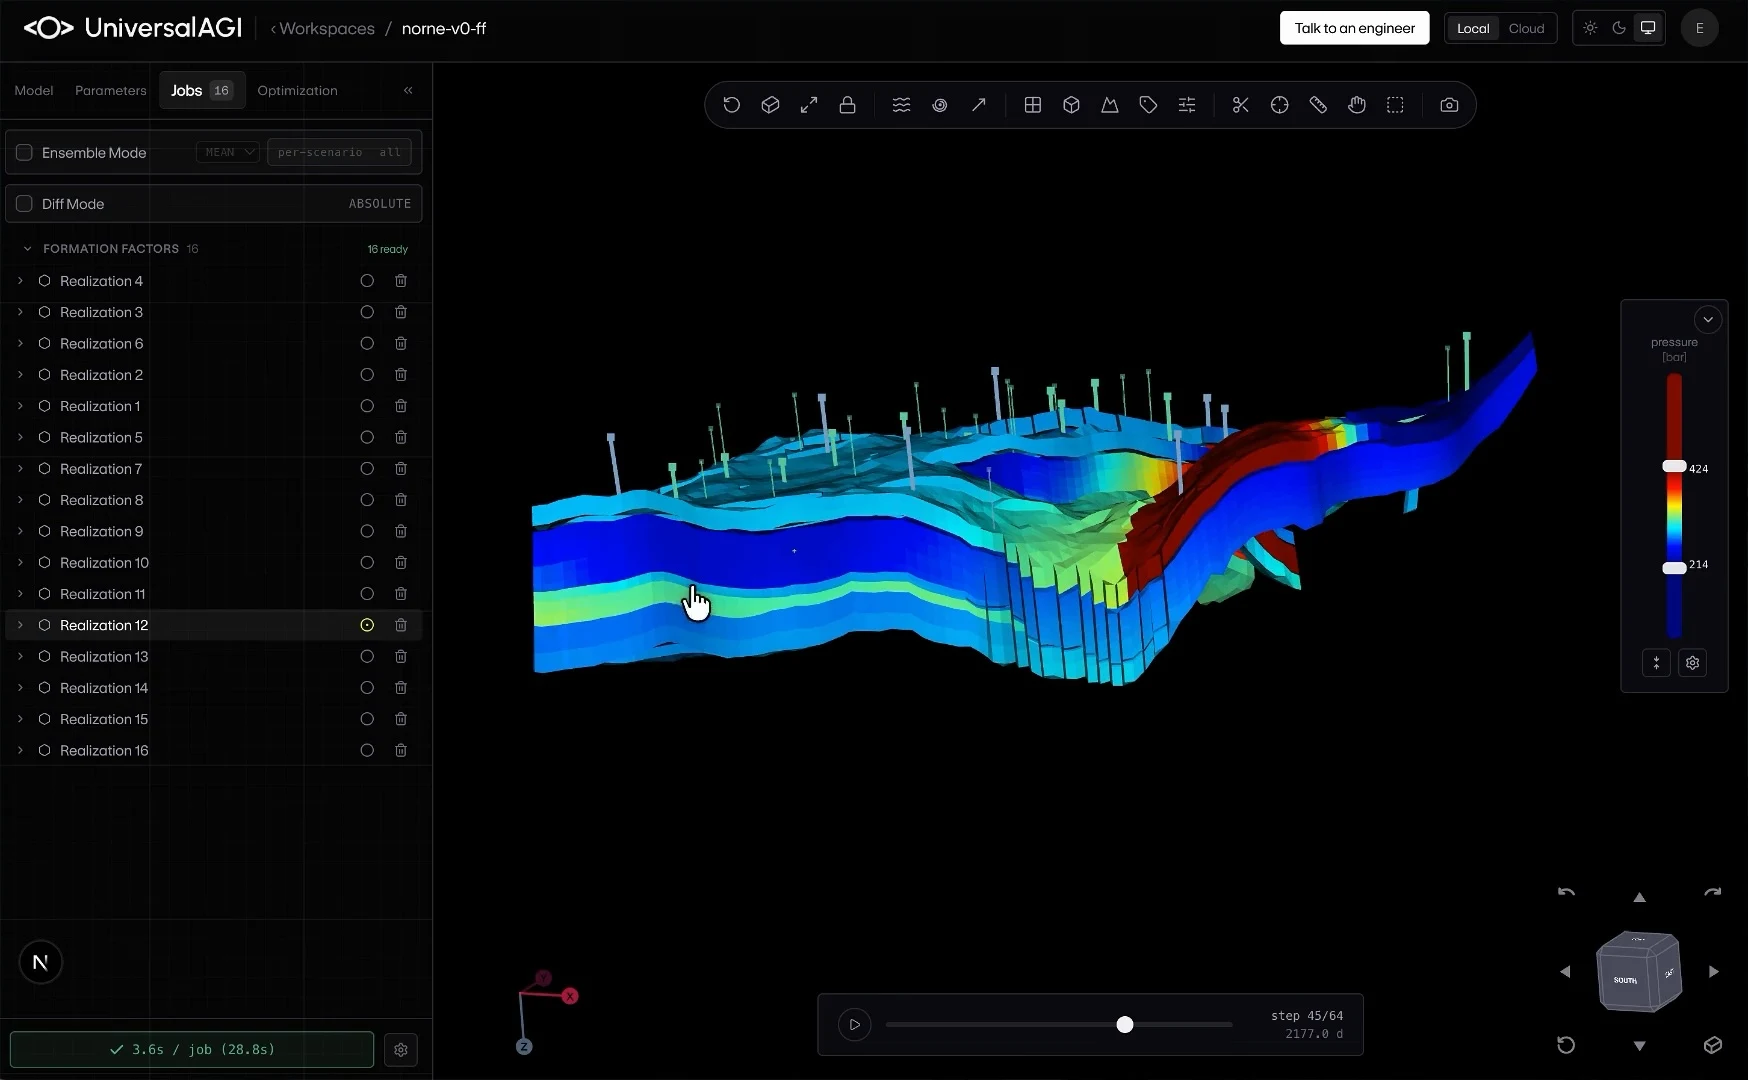This screenshot has height=1080, width=1748.
Task: Click the wavy lines icon in toolbar
Action: tap(901, 105)
